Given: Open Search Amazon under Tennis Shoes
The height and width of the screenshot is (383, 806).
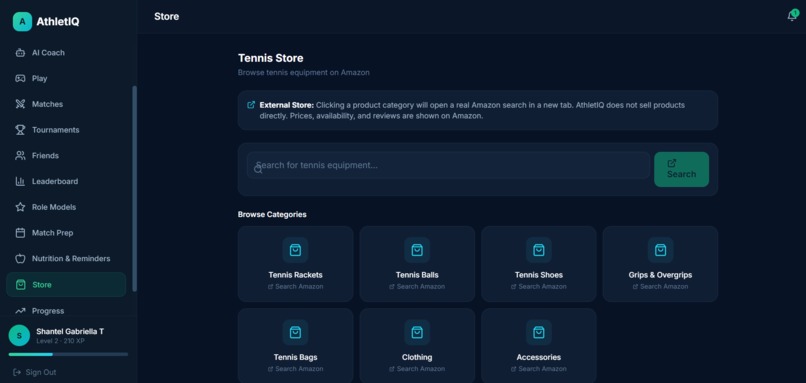Looking at the screenshot, I should [x=538, y=286].
